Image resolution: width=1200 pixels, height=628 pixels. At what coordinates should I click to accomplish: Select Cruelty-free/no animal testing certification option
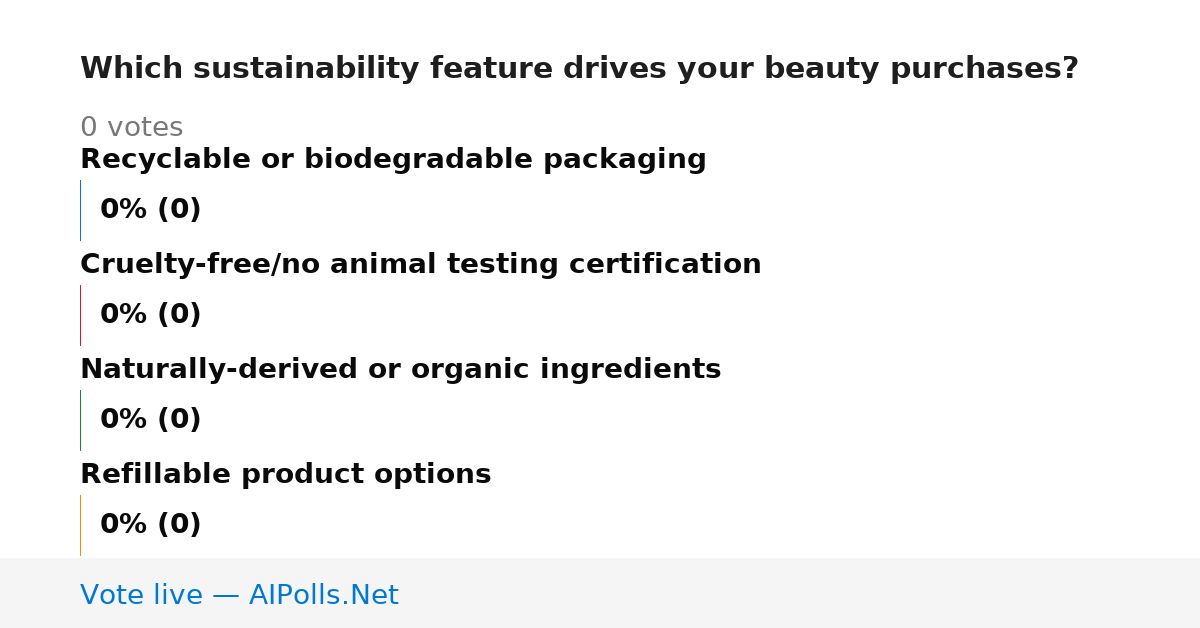coord(420,265)
